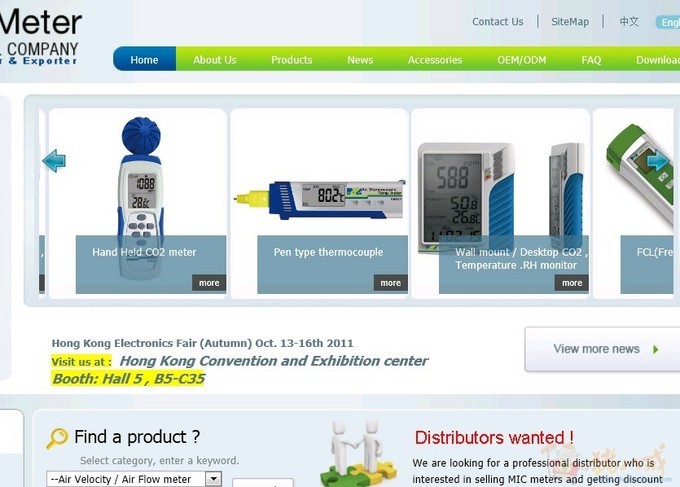Screen dimensions: 680x487
Task: Click the View more news button
Action: pyautogui.click(x=602, y=349)
